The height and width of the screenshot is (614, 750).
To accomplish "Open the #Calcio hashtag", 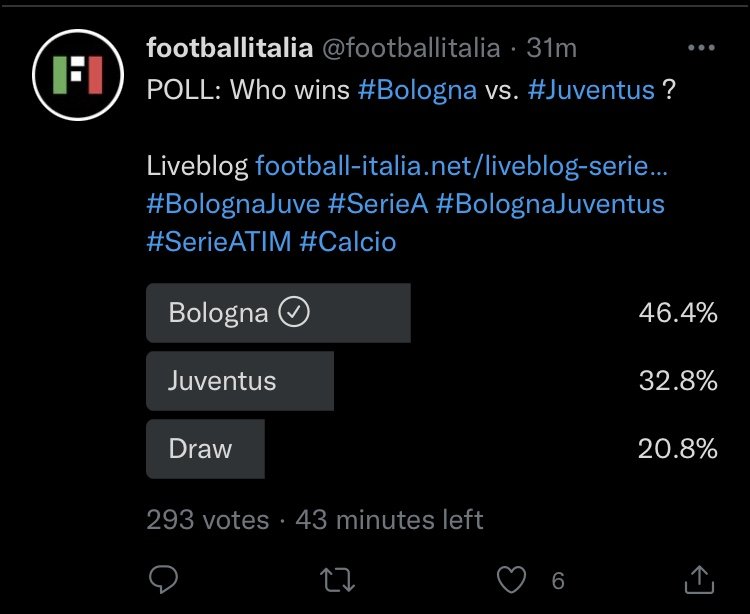I will pos(348,241).
